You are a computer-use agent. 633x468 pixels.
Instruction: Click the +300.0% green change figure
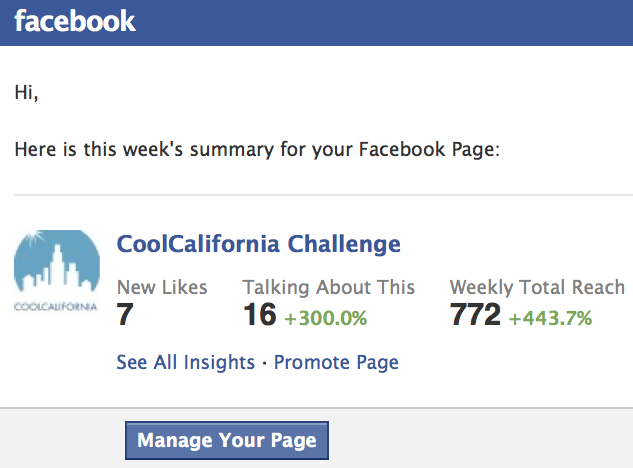click(326, 319)
